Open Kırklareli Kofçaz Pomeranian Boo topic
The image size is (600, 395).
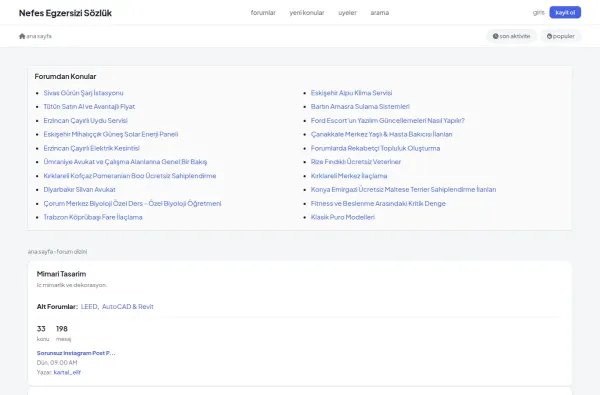130,176
